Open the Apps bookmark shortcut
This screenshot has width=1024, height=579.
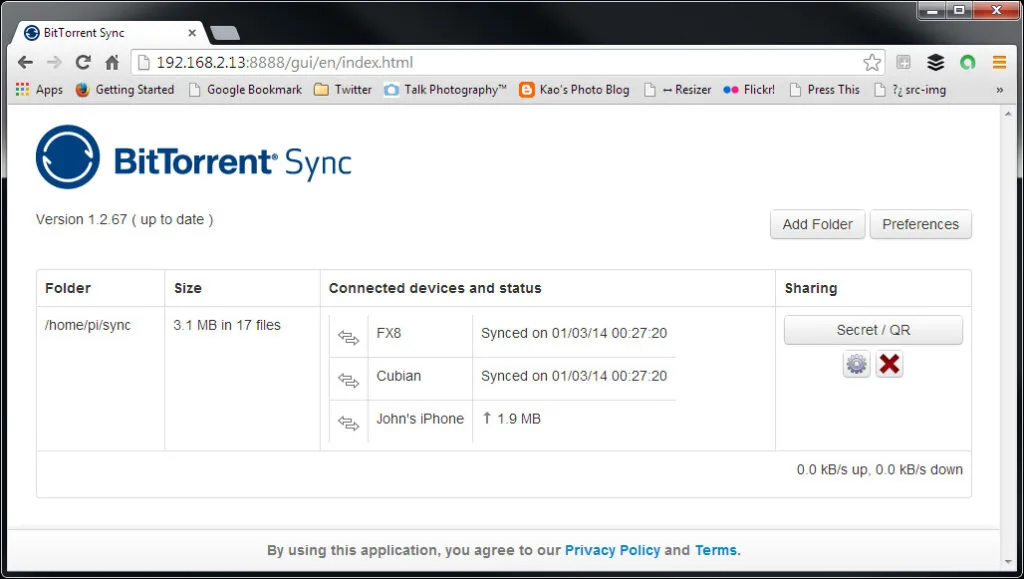tap(39, 90)
